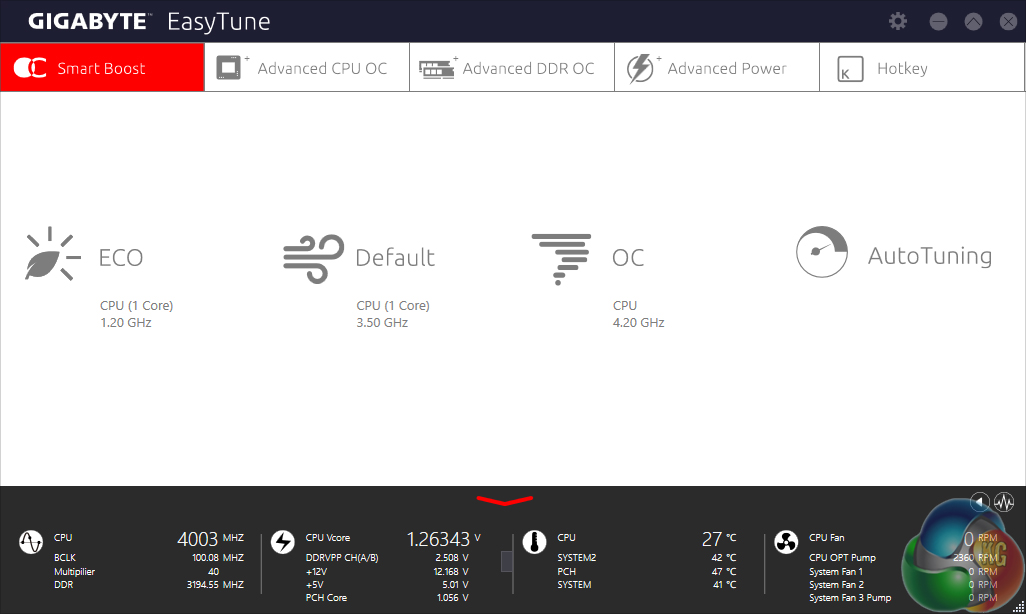Click the Advanced DDR OC memory icon
This screenshot has height=614, width=1026.
(436, 69)
